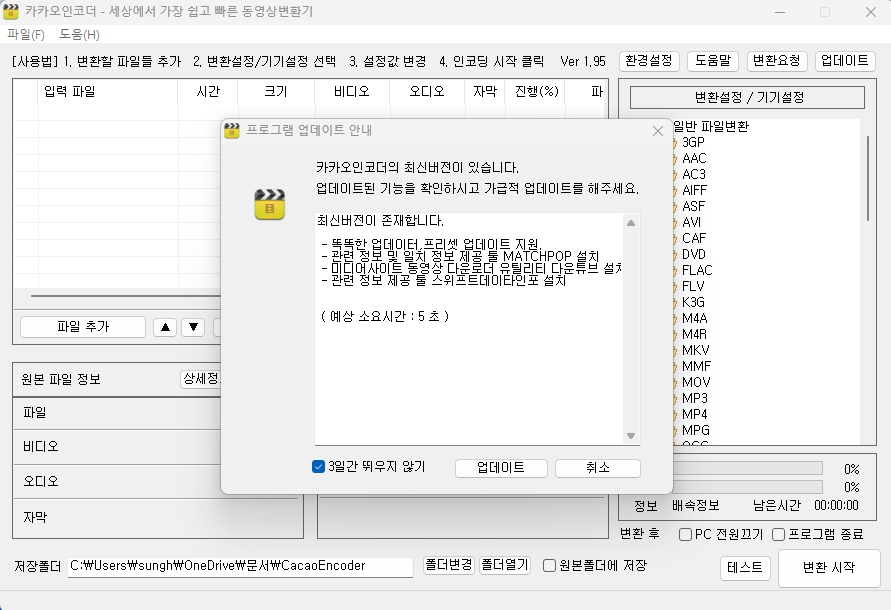Click the lower 0% overall progress bar
Screen dimensions: 891x610
click(748, 487)
